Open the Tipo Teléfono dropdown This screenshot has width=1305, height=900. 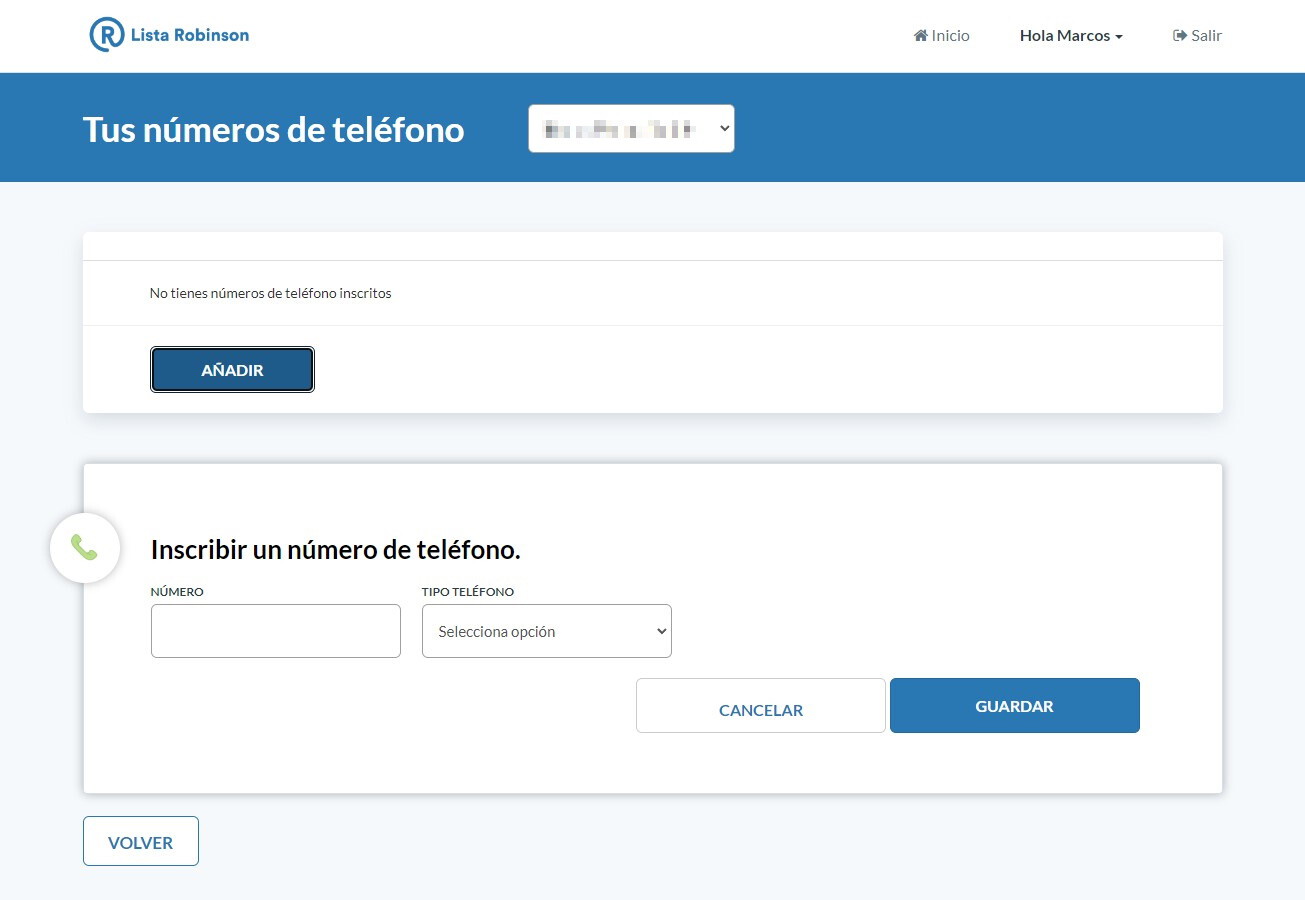pyautogui.click(x=547, y=631)
